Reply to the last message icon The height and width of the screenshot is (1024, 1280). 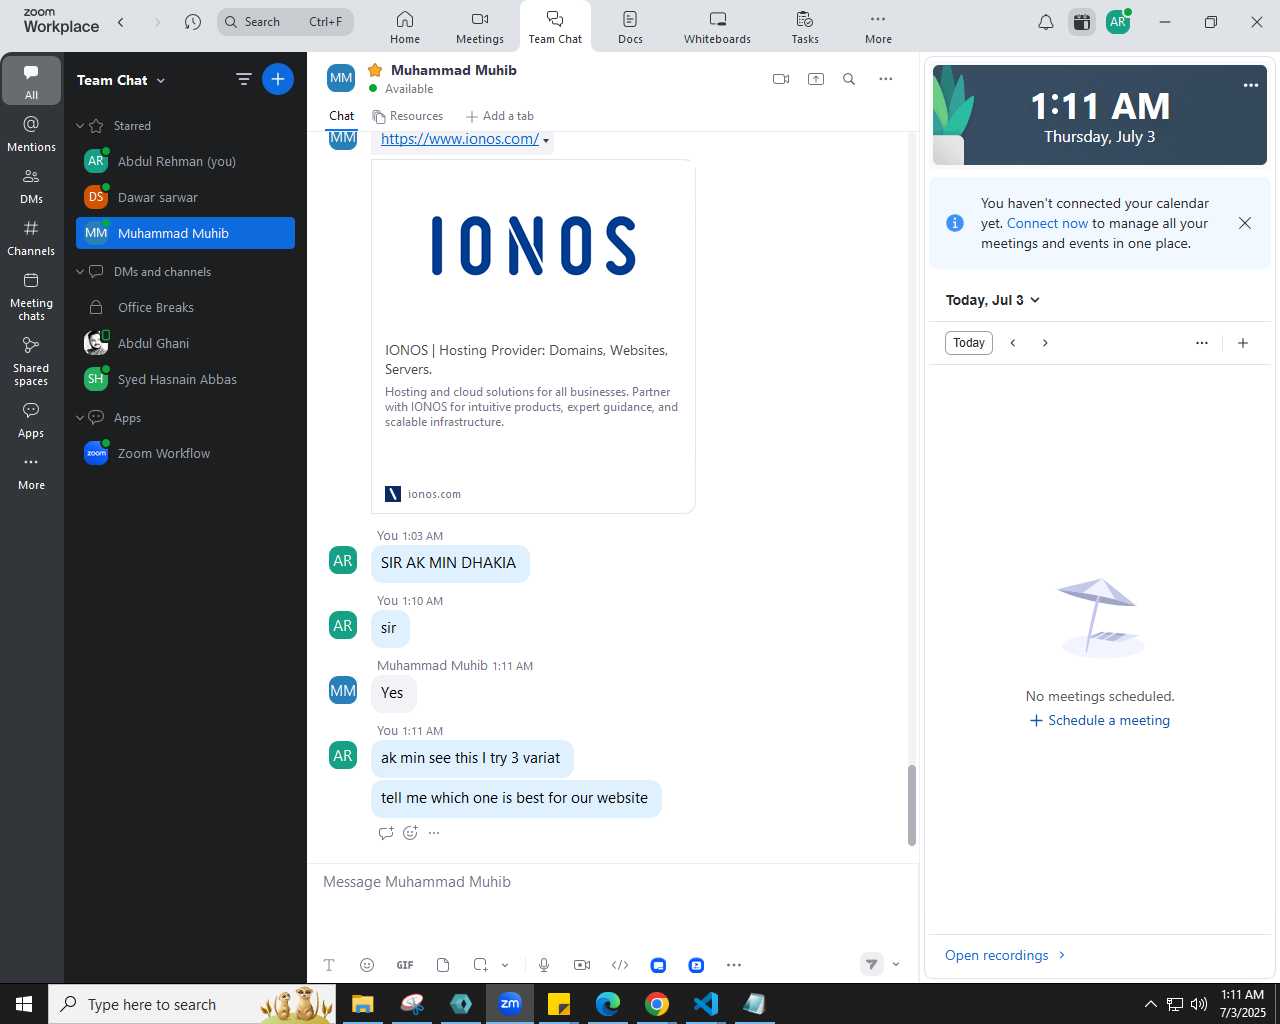(386, 833)
